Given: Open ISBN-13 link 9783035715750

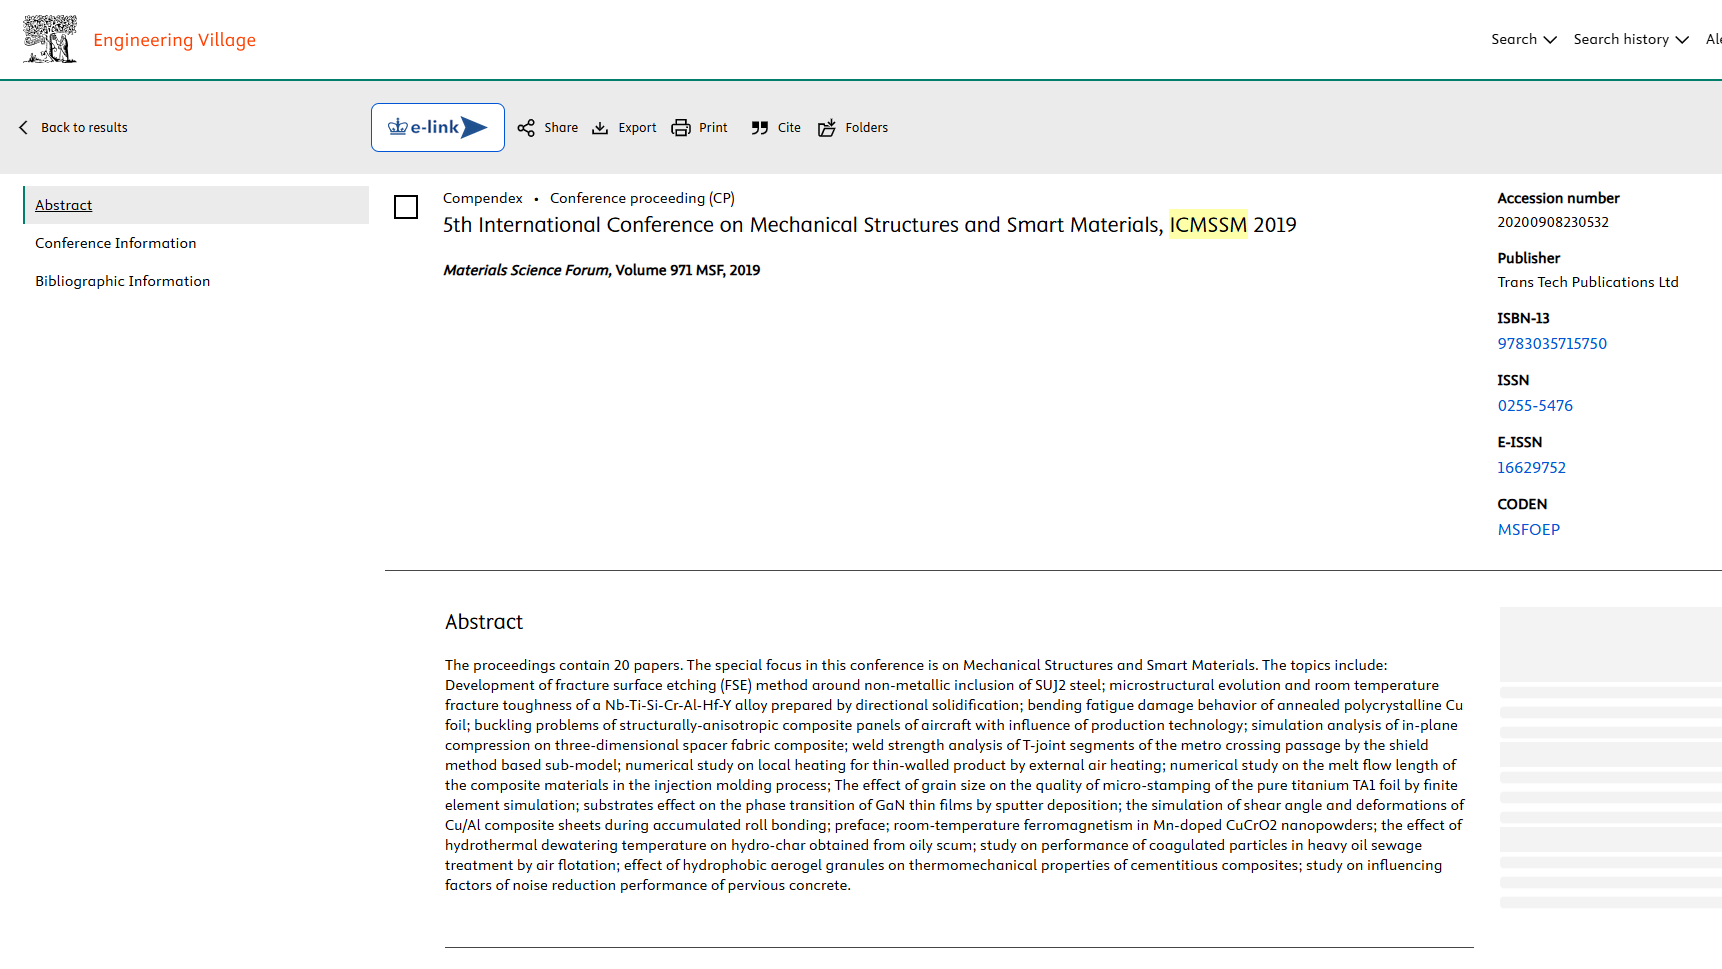Looking at the screenshot, I should pos(1552,344).
